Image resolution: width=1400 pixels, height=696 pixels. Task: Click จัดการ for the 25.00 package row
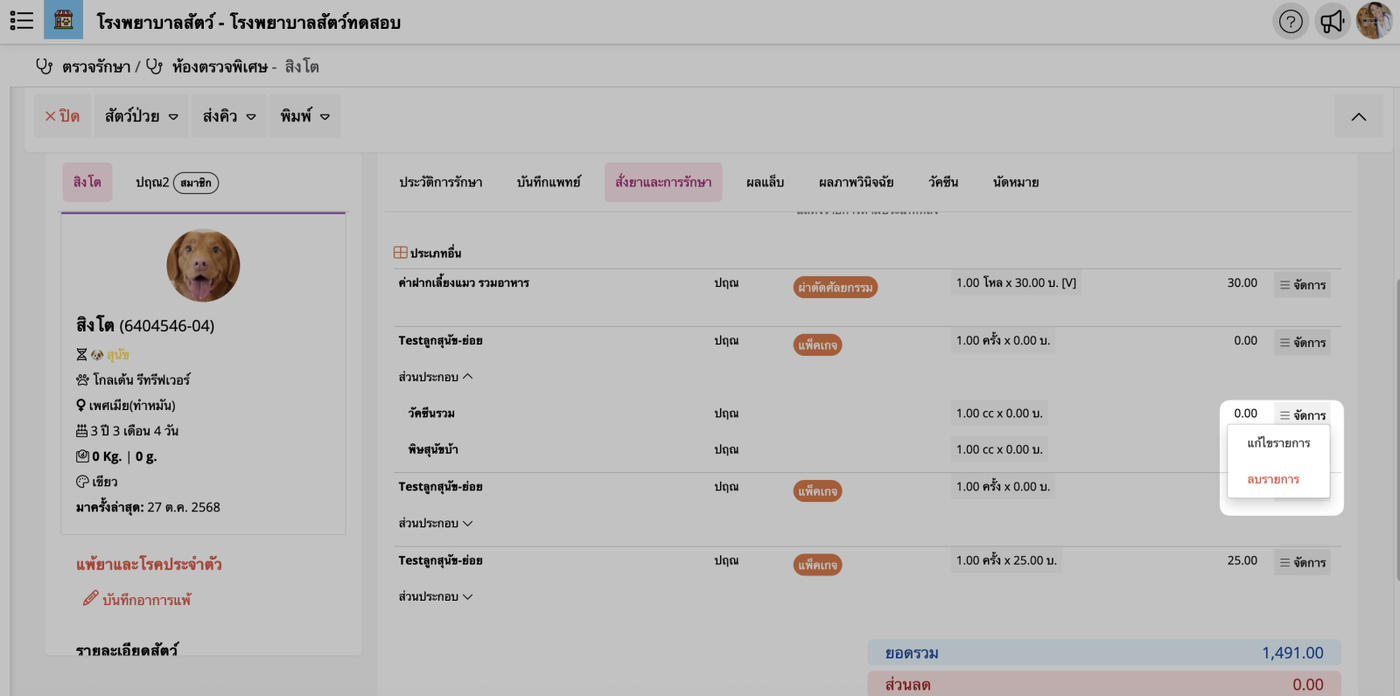[1302, 562]
